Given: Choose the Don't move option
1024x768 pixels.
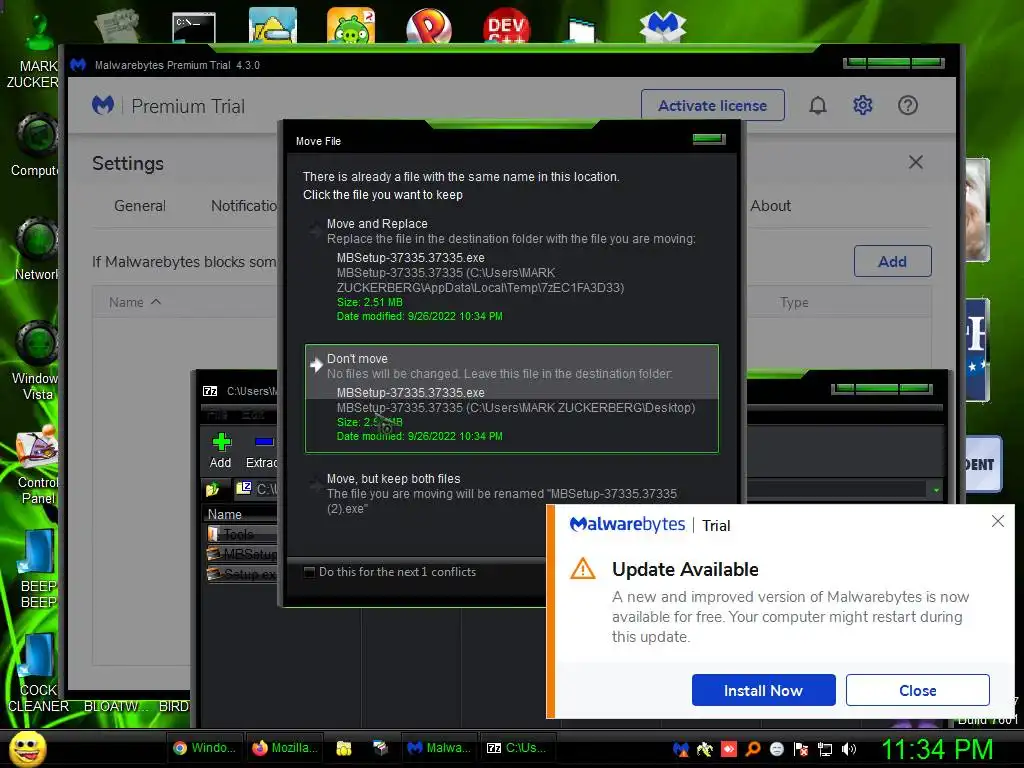Looking at the screenshot, I should tap(512, 398).
